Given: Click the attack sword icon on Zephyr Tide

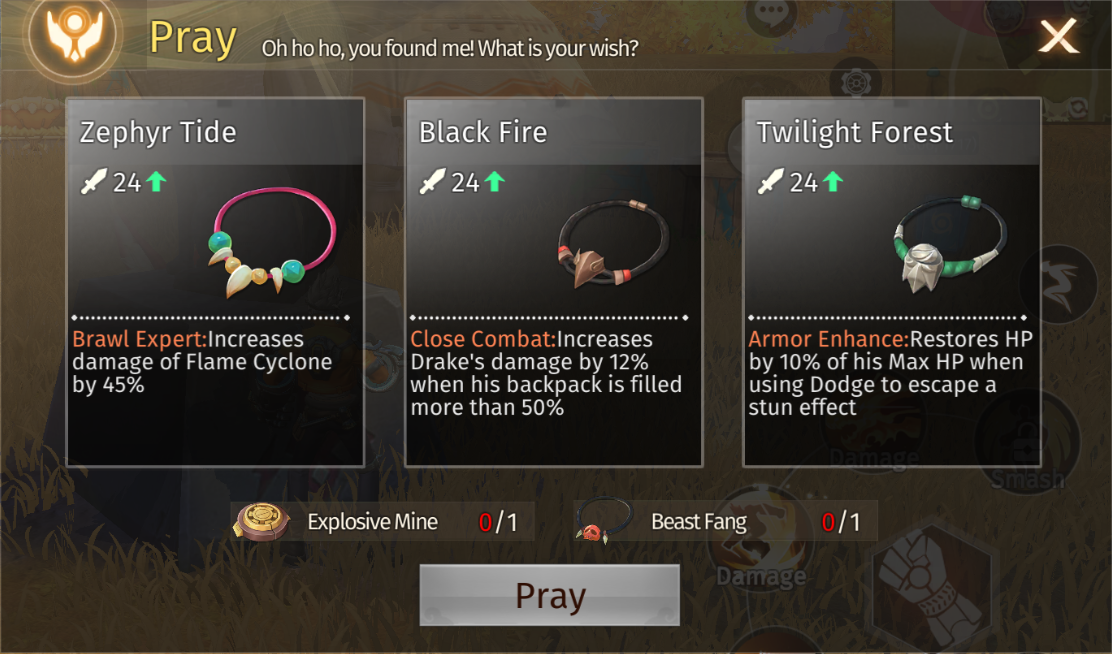Looking at the screenshot, I should point(94,182).
